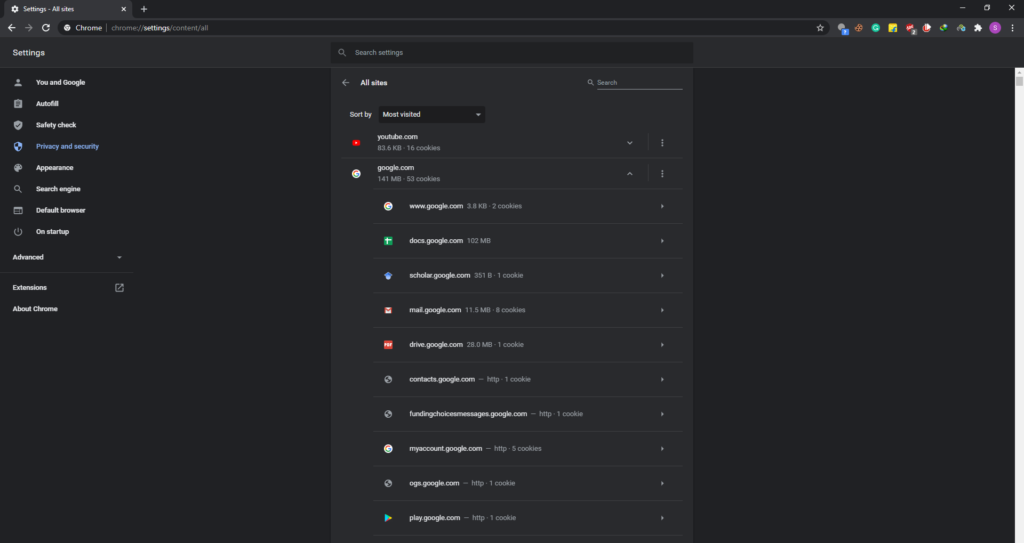
Task: Collapse the google.com site group
Action: click(x=630, y=174)
